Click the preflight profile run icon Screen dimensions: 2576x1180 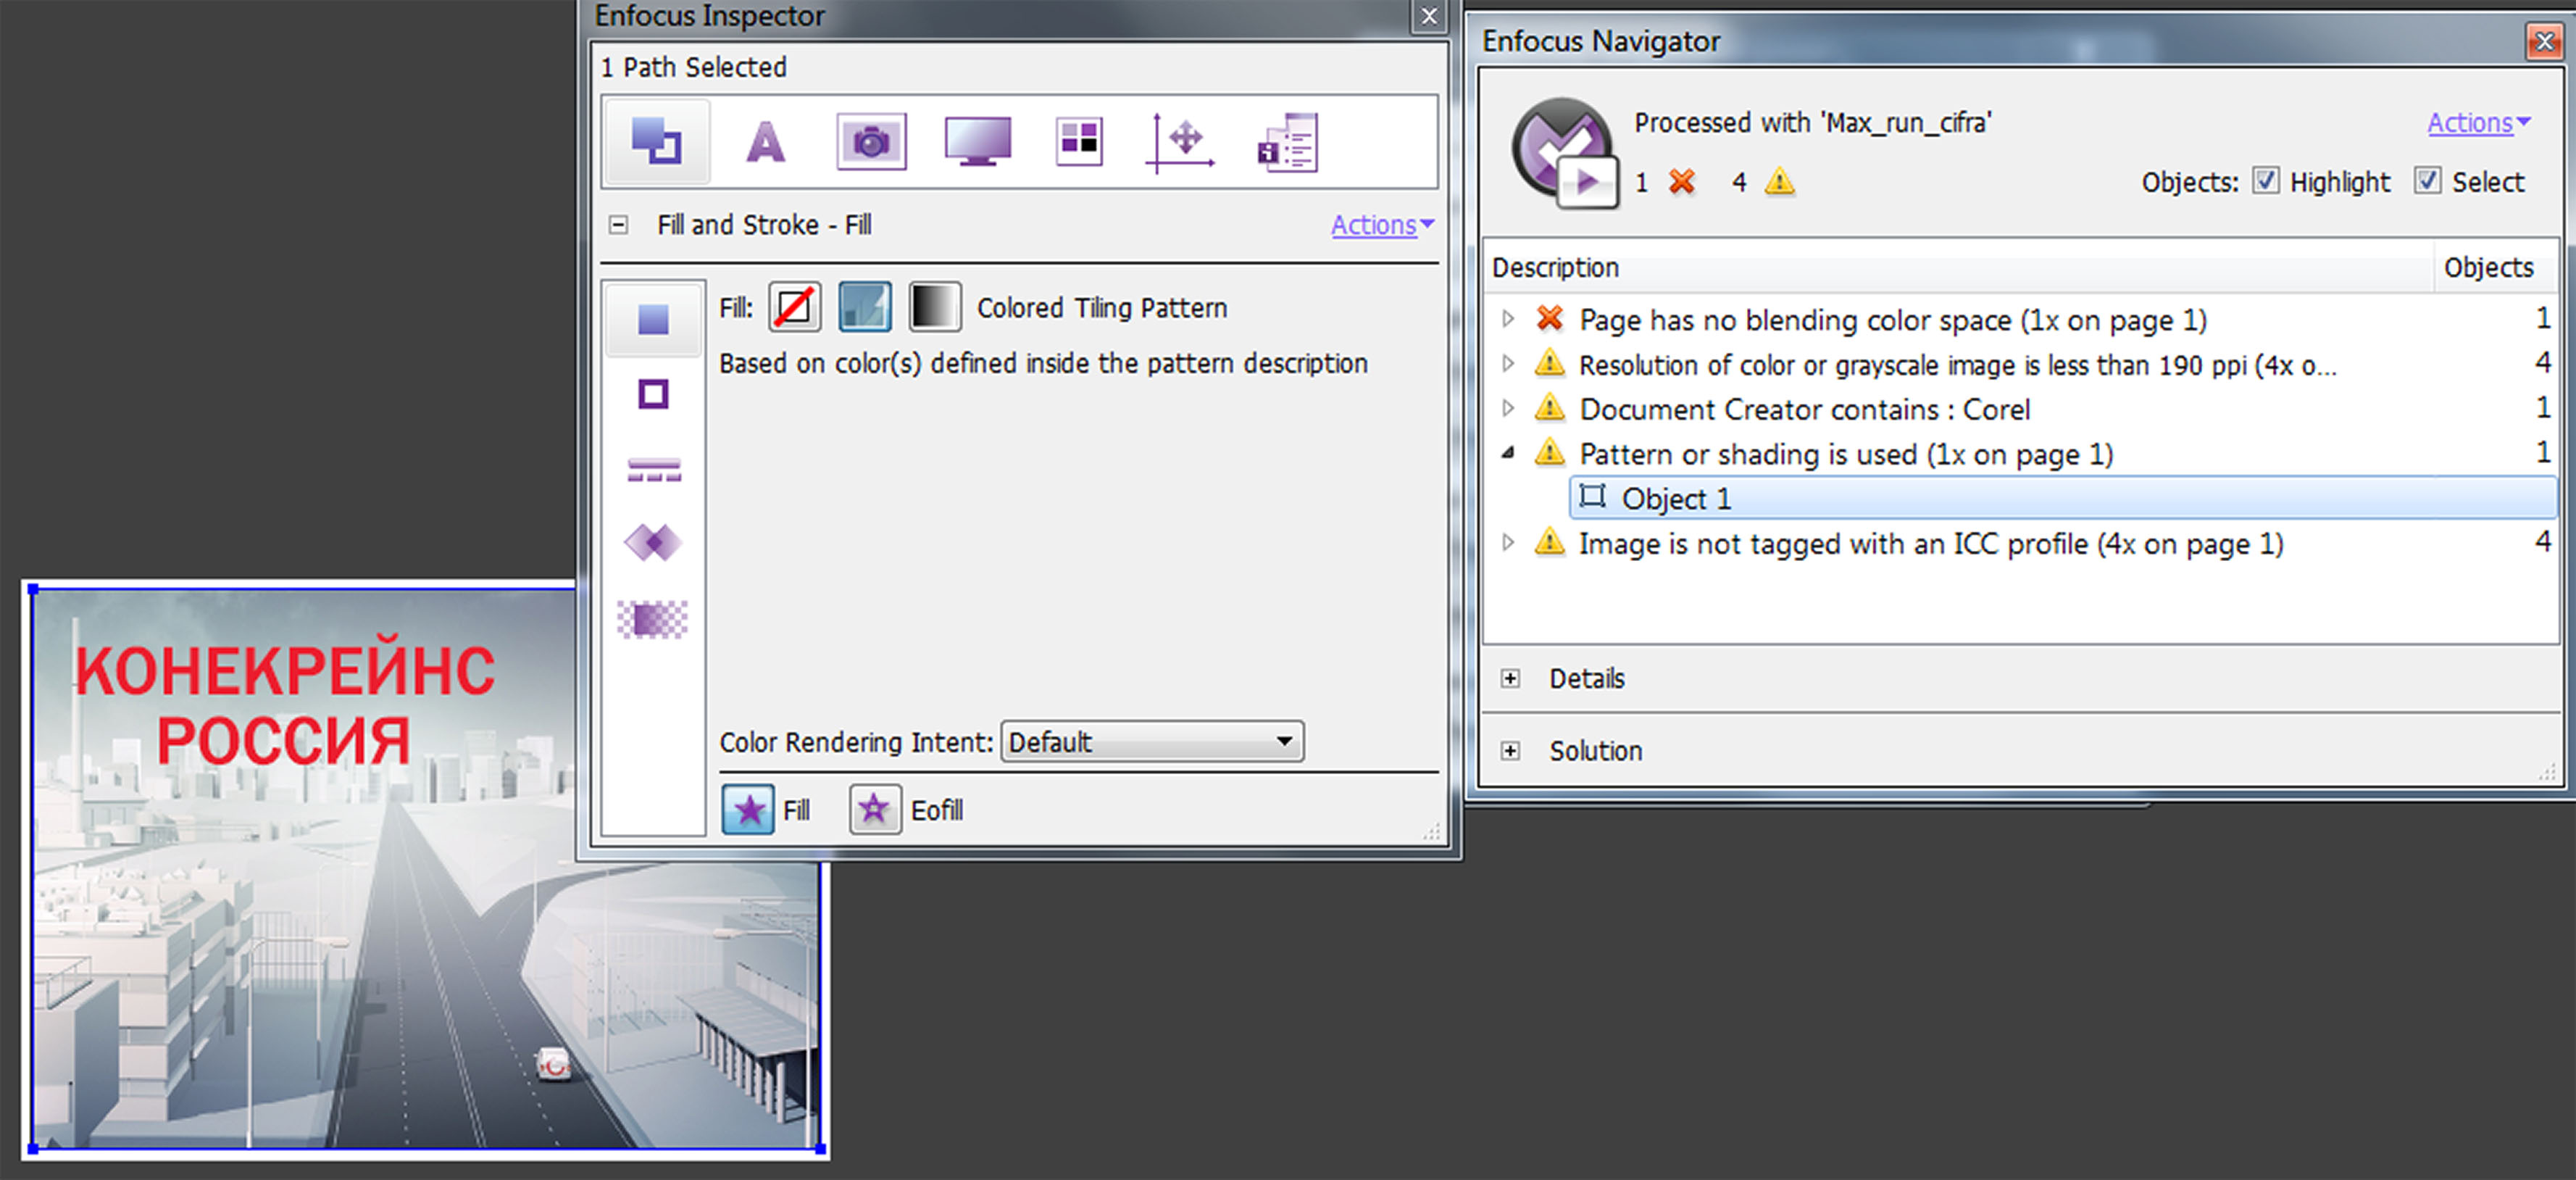pyautogui.click(x=1566, y=153)
